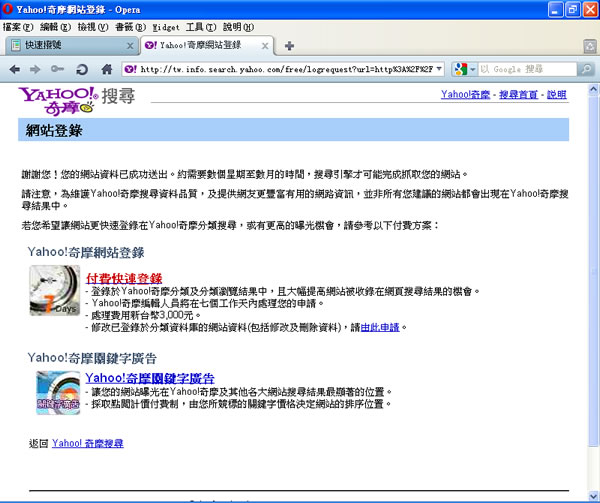The image size is (600, 503).
Task: Open the 編輯(E) menu
Action: click(55, 27)
